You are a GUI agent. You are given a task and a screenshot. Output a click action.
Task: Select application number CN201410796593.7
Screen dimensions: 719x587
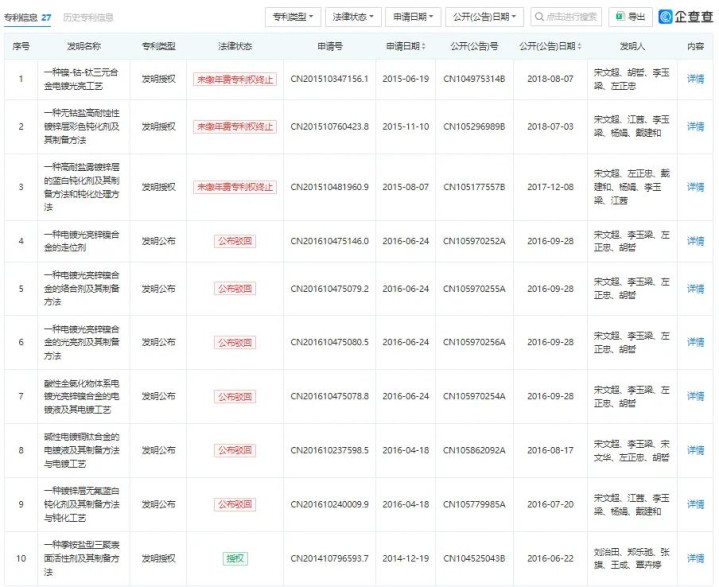point(329,559)
